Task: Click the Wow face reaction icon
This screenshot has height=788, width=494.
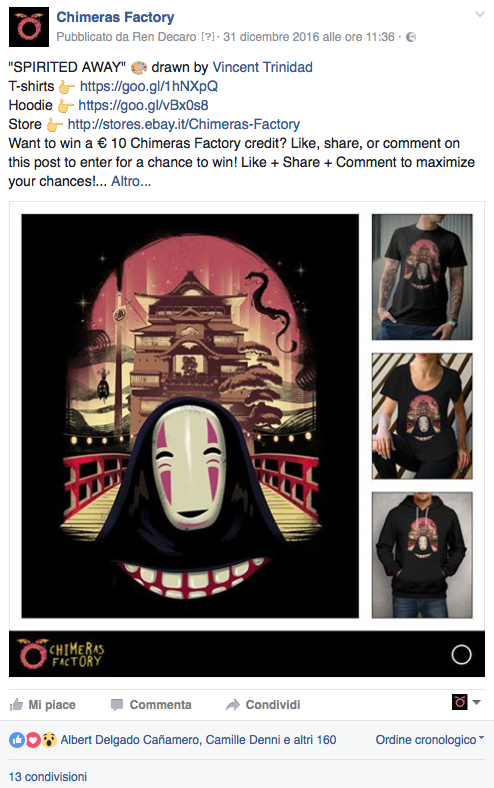Action: click(x=49, y=739)
